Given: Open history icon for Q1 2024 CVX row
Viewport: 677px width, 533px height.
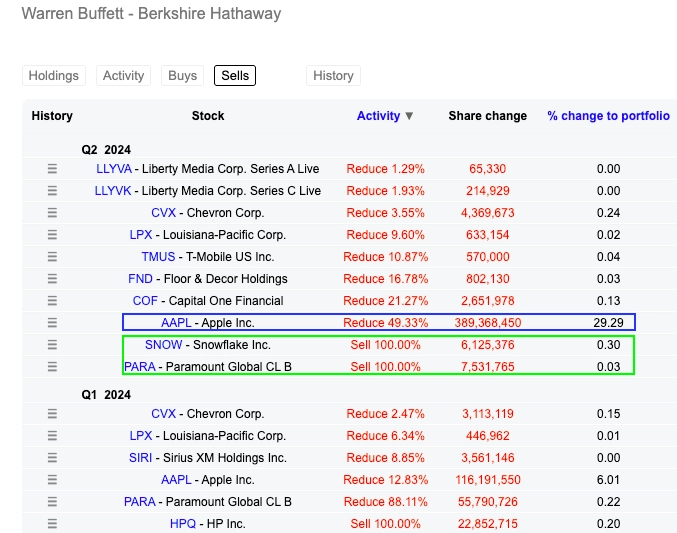Looking at the screenshot, I should [x=52, y=414].
